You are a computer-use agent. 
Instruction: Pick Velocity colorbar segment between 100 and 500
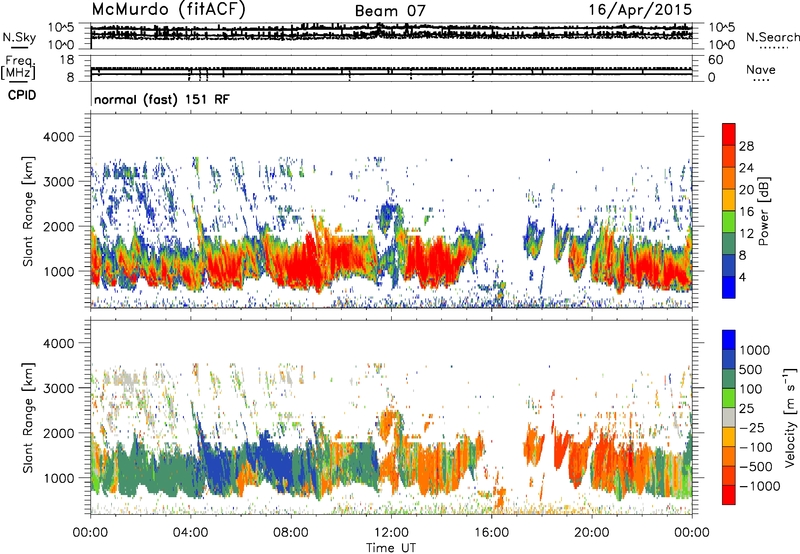[x=729, y=379]
